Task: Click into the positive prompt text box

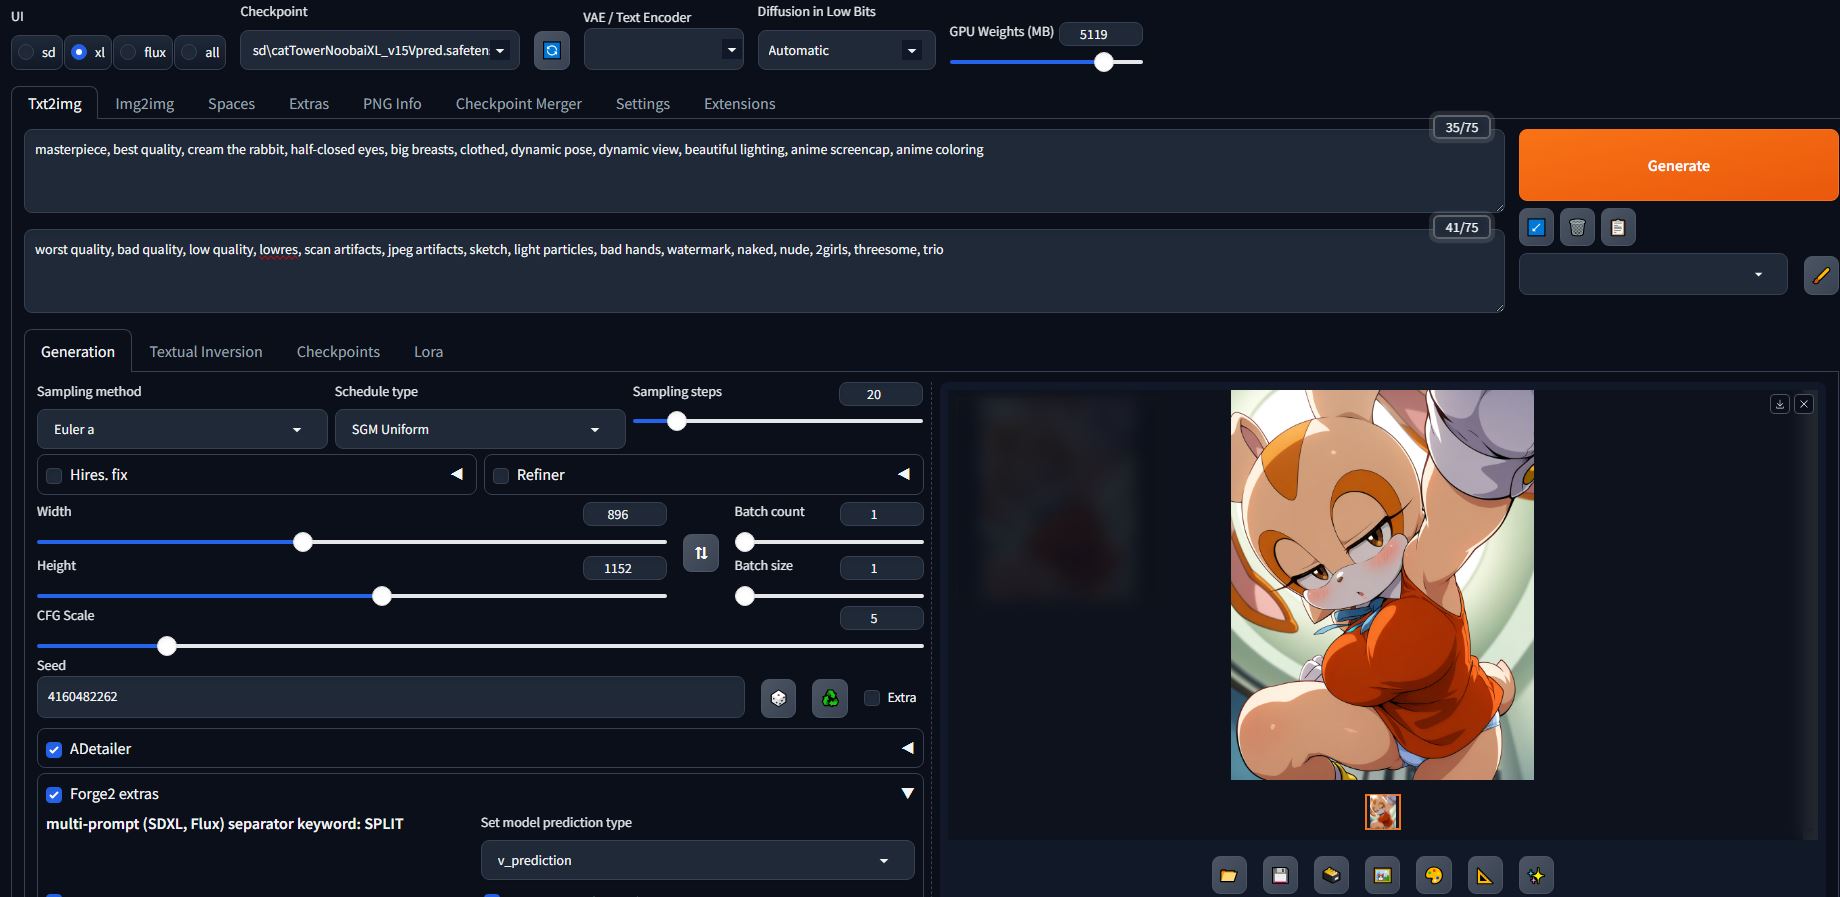Action: (x=764, y=171)
